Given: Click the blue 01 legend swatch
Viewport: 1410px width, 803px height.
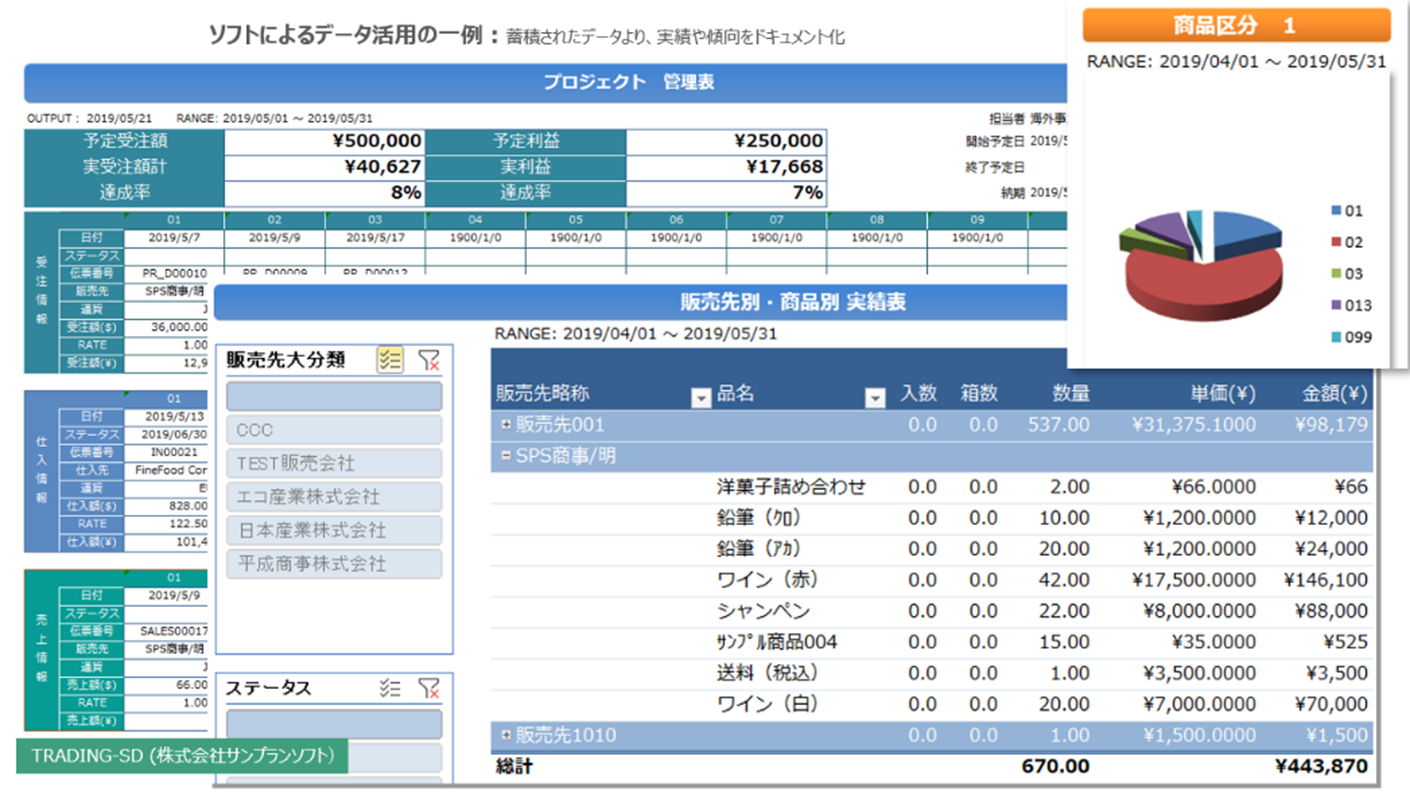Looking at the screenshot, I should (1336, 211).
